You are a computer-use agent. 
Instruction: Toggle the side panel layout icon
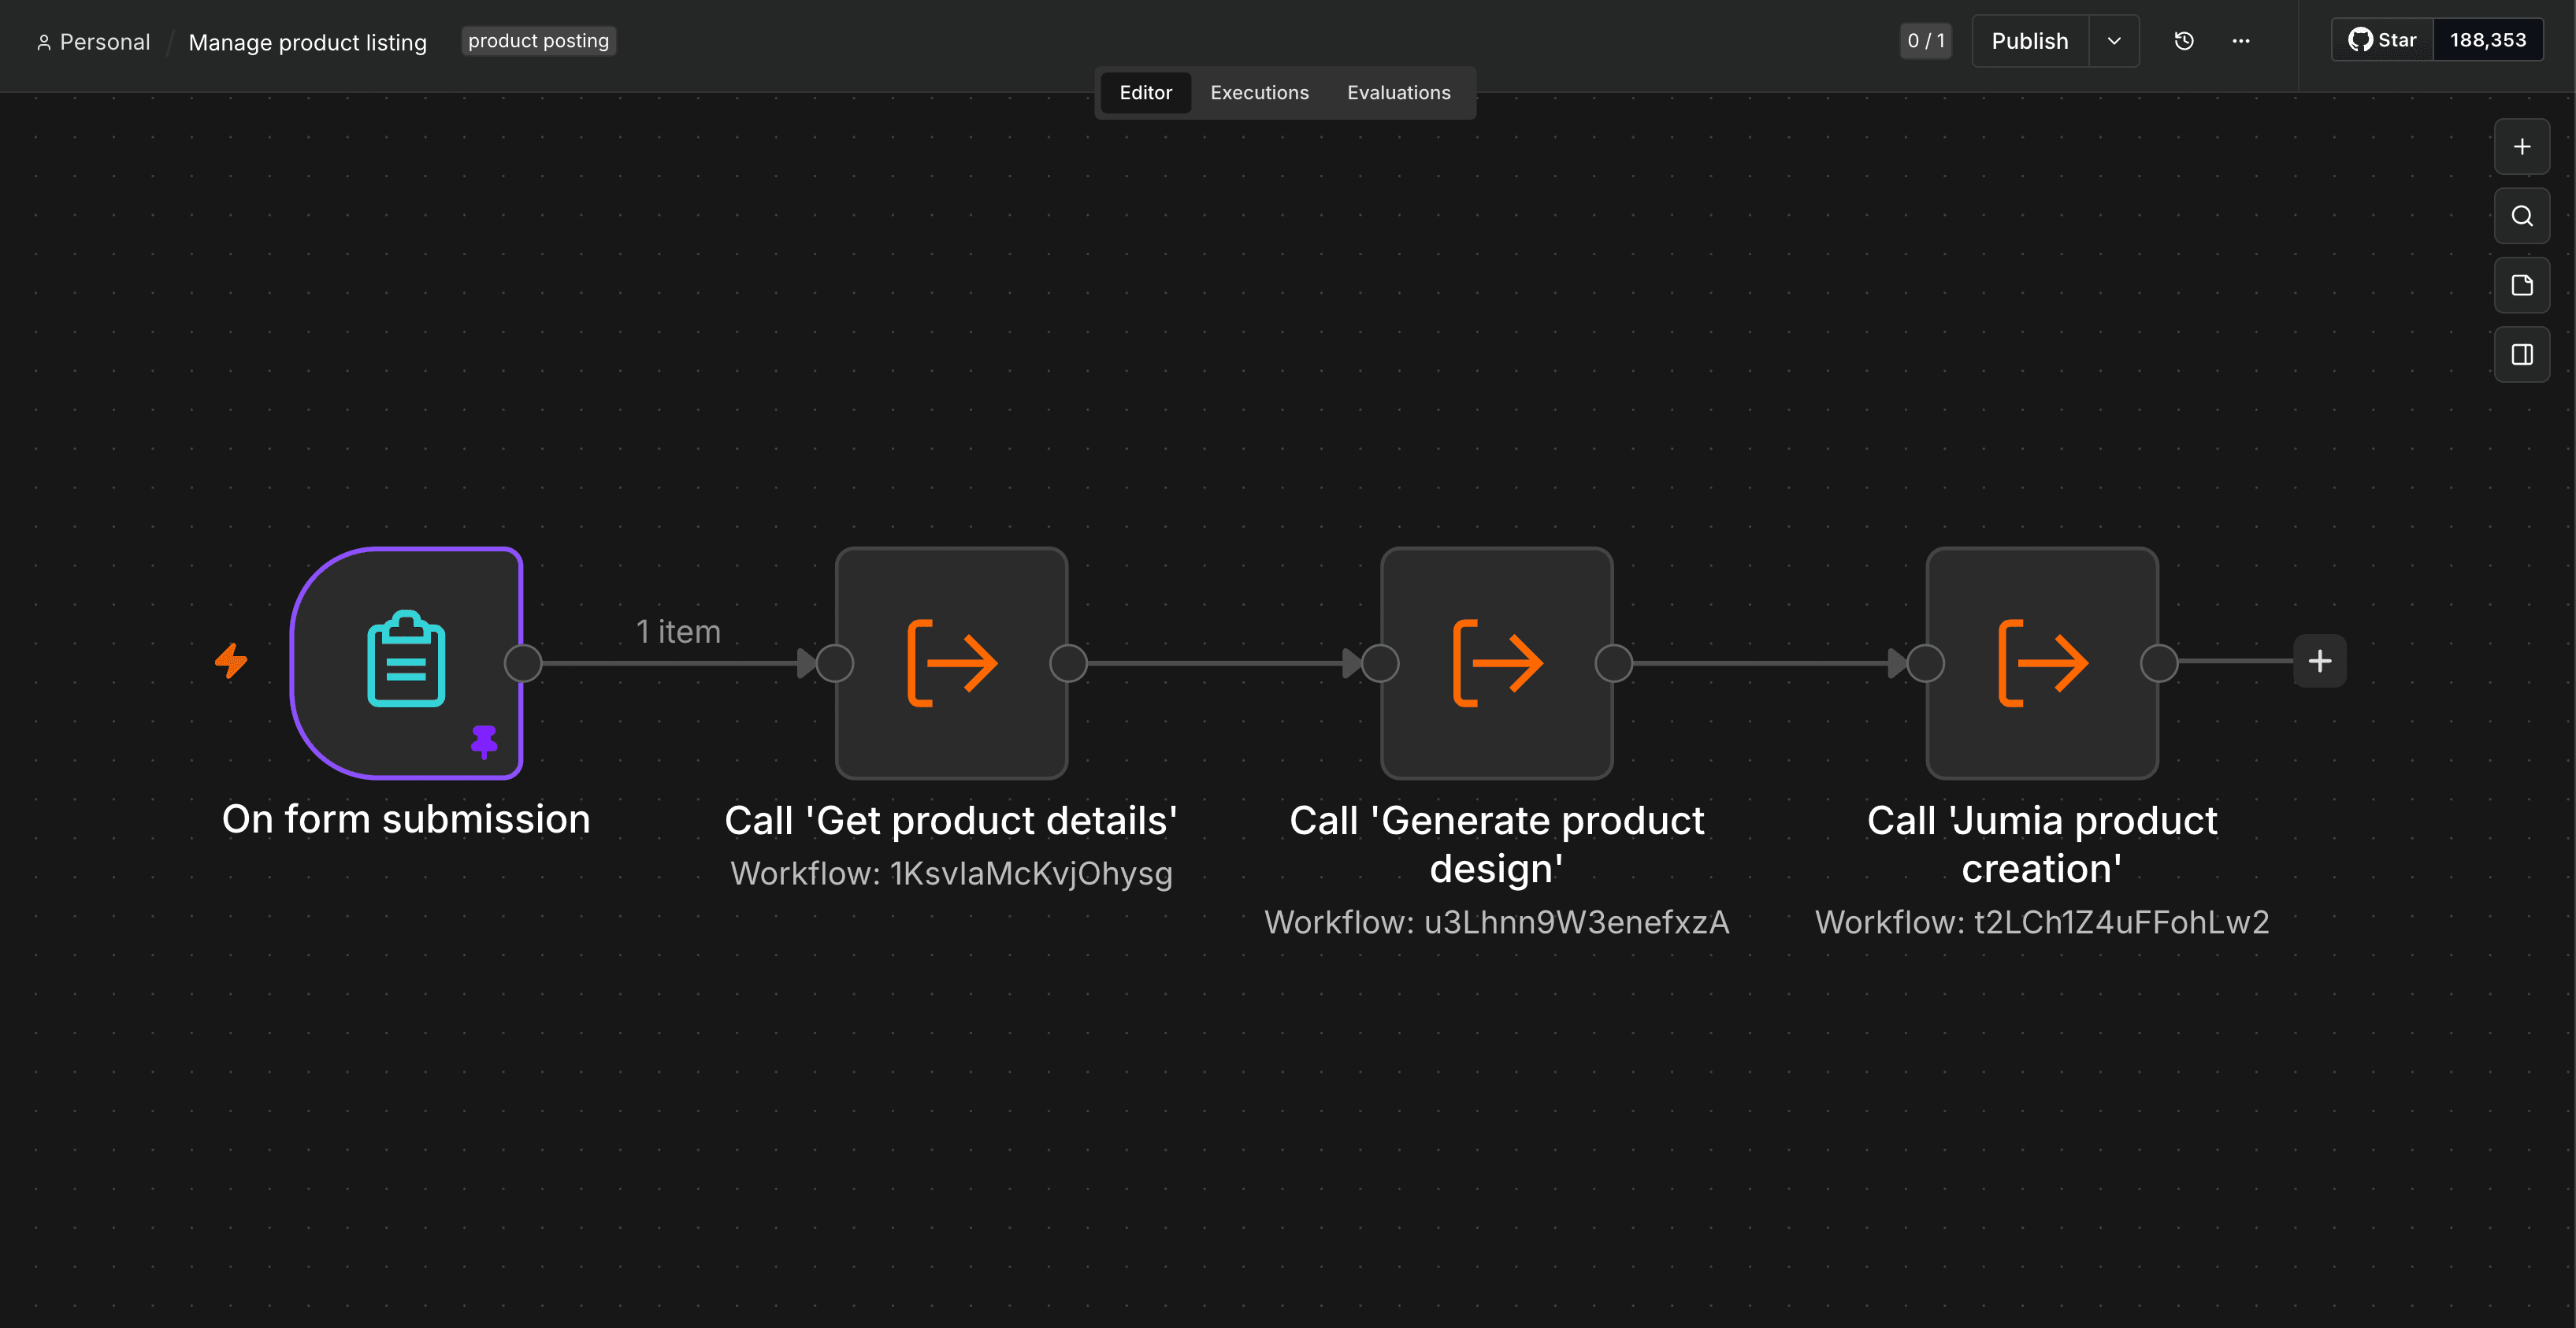coord(2521,354)
